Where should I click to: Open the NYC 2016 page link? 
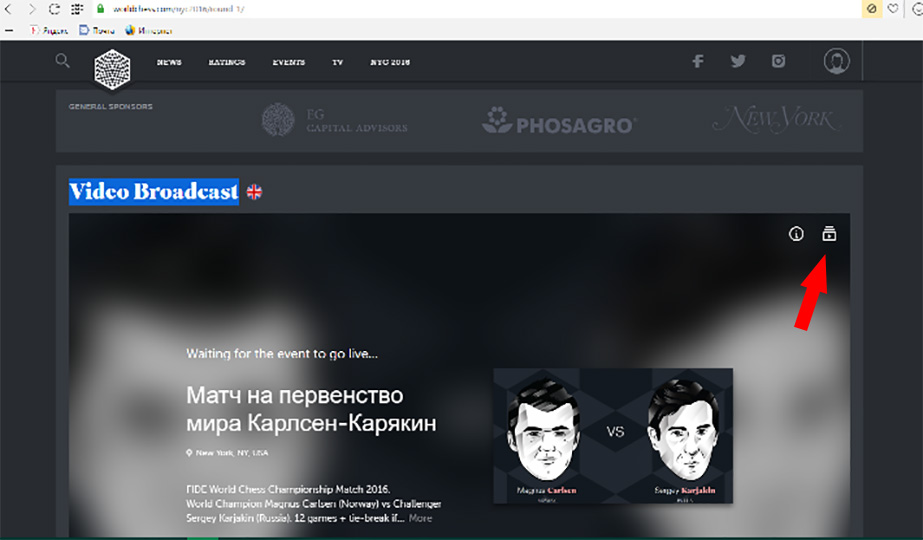pyautogui.click(x=390, y=62)
